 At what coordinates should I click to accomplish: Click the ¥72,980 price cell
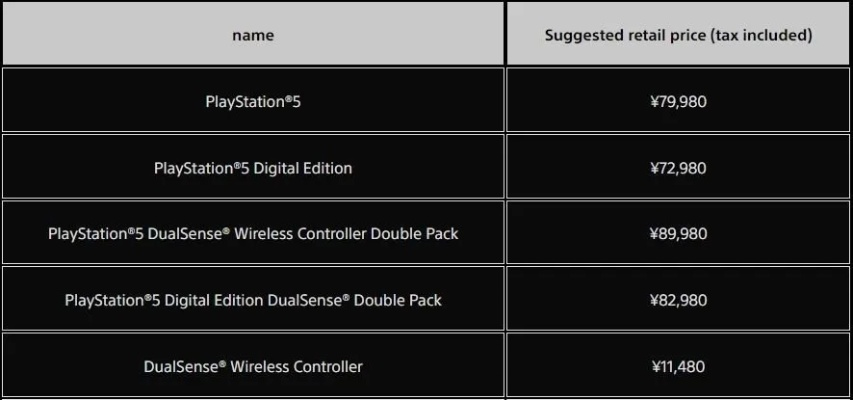678,168
